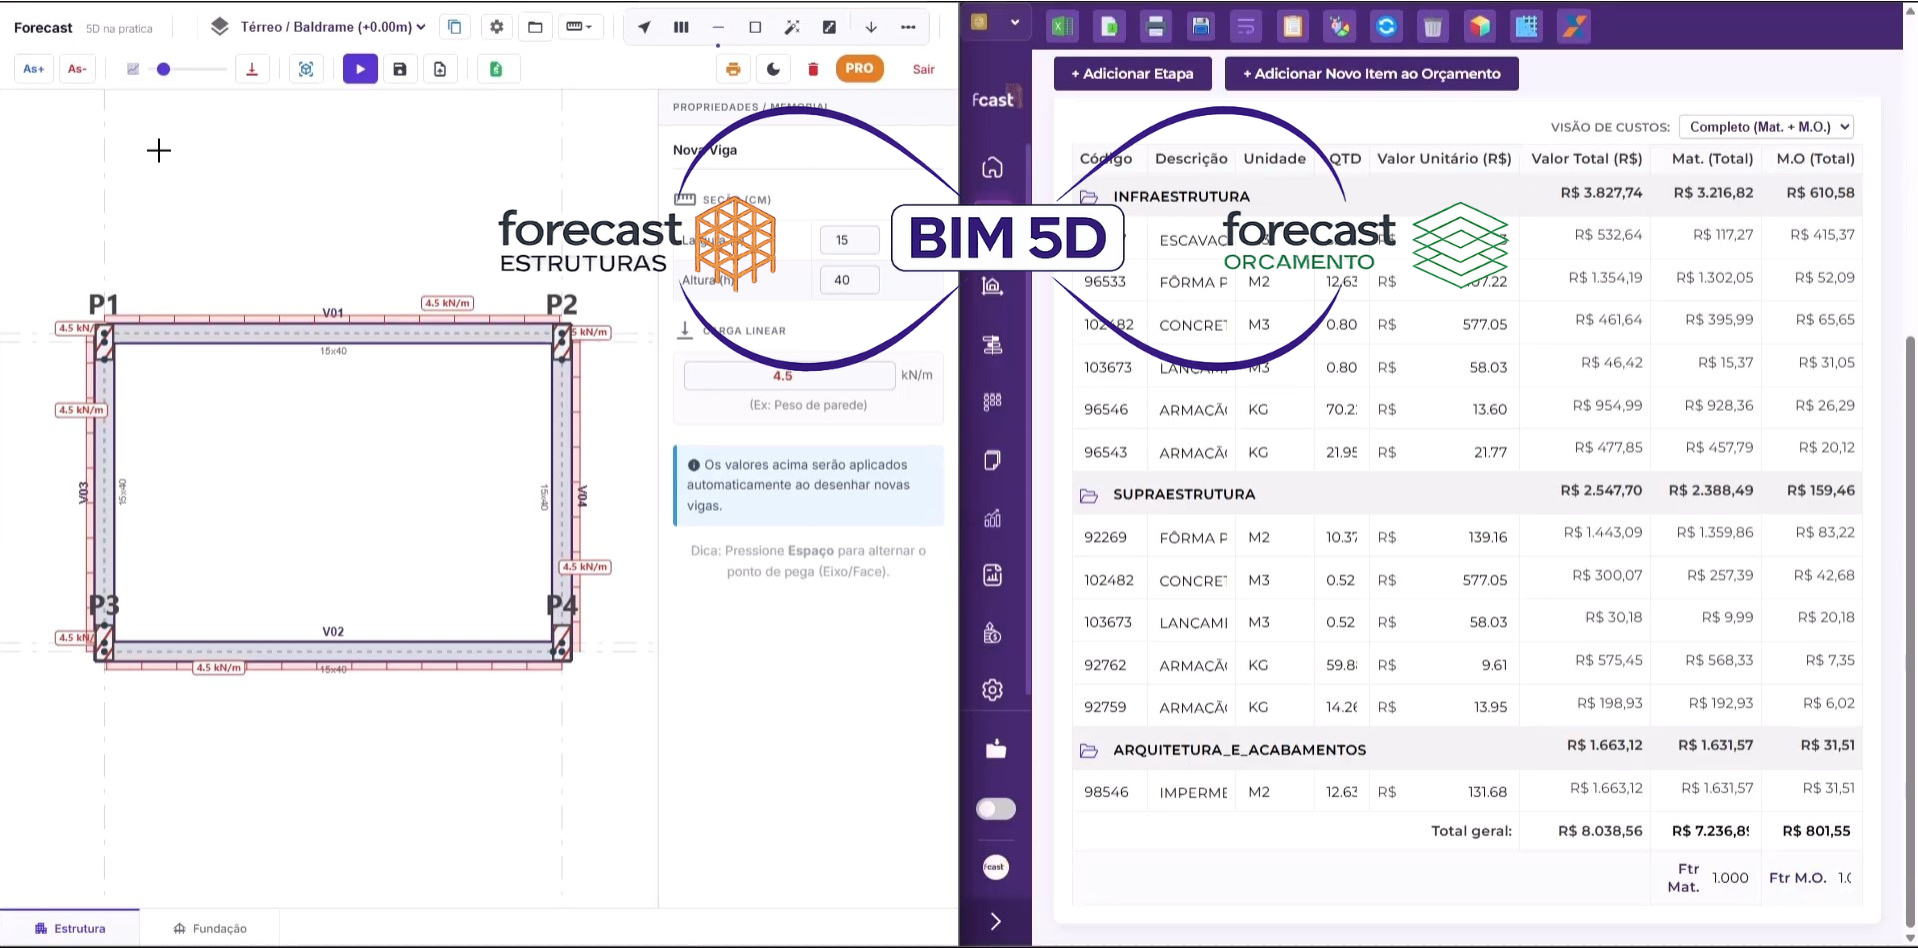Open the 3D view cube icon
The image size is (1918, 948).
click(x=306, y=69)
